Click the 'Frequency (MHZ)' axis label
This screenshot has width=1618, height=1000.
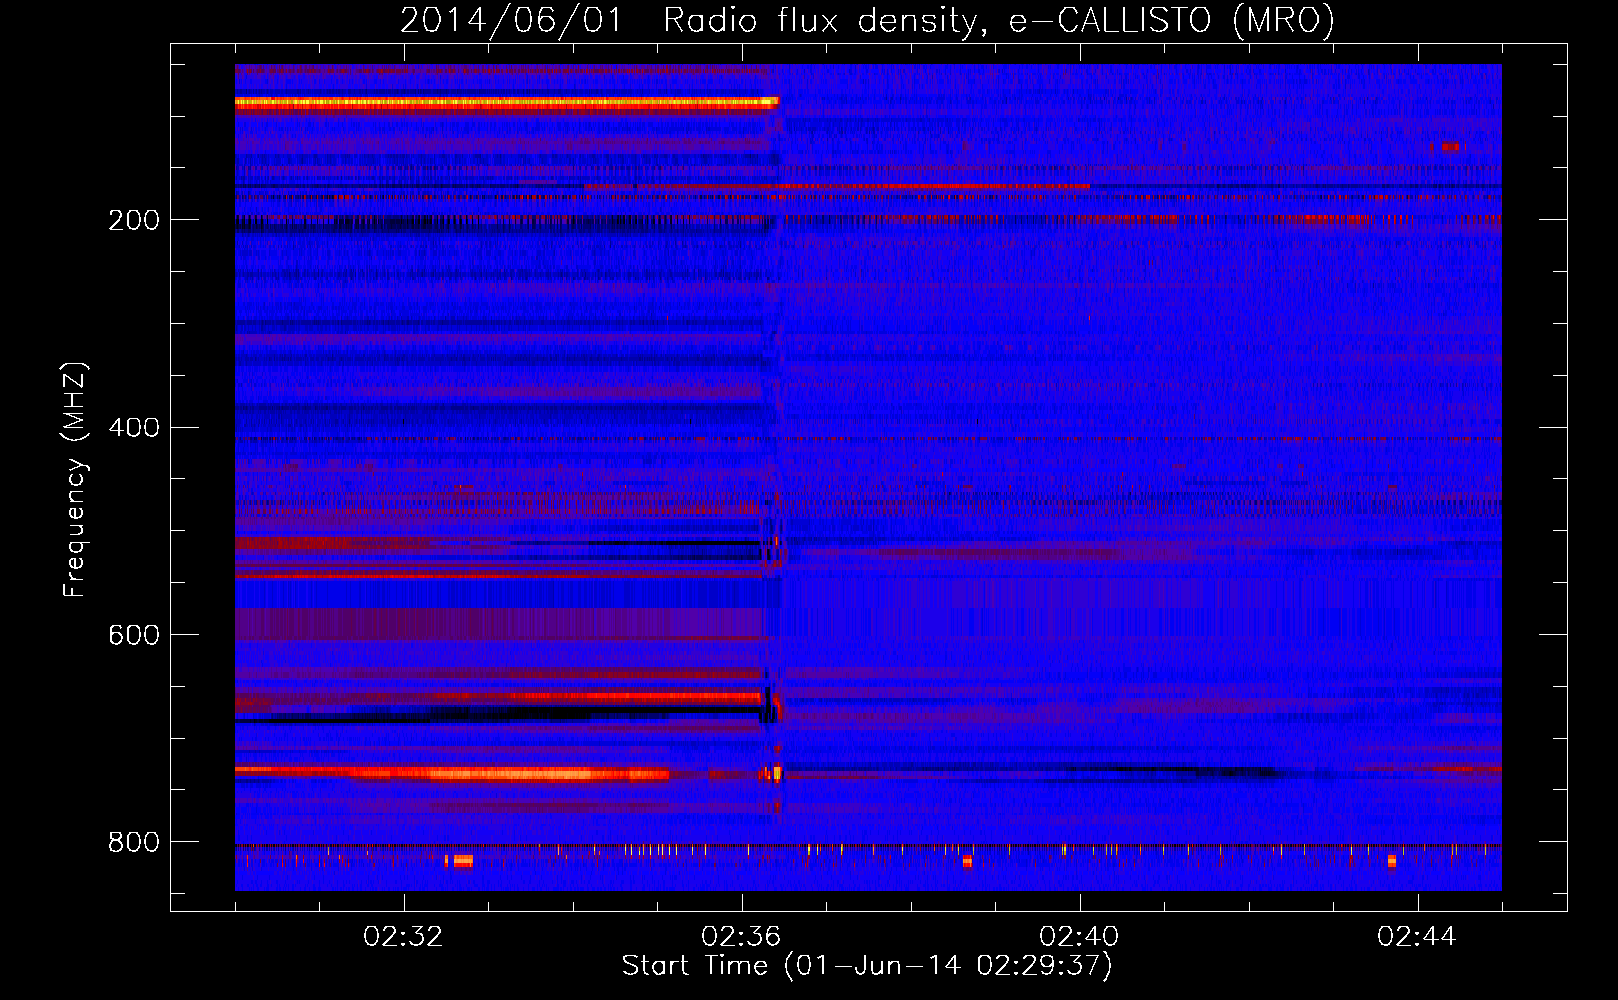click(75, 480)
